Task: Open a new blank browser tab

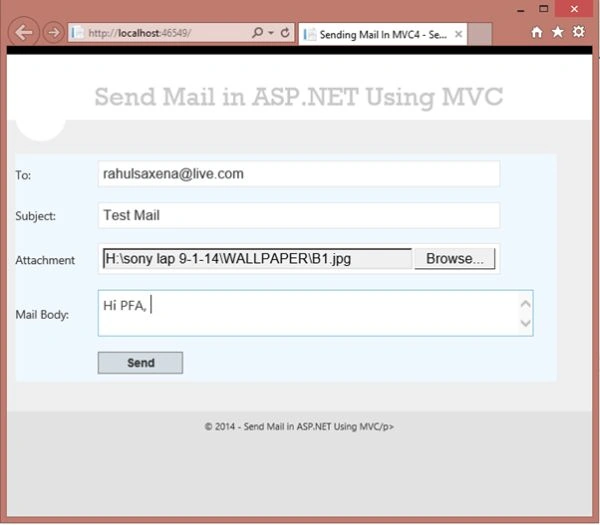Action: click(479, 34)
